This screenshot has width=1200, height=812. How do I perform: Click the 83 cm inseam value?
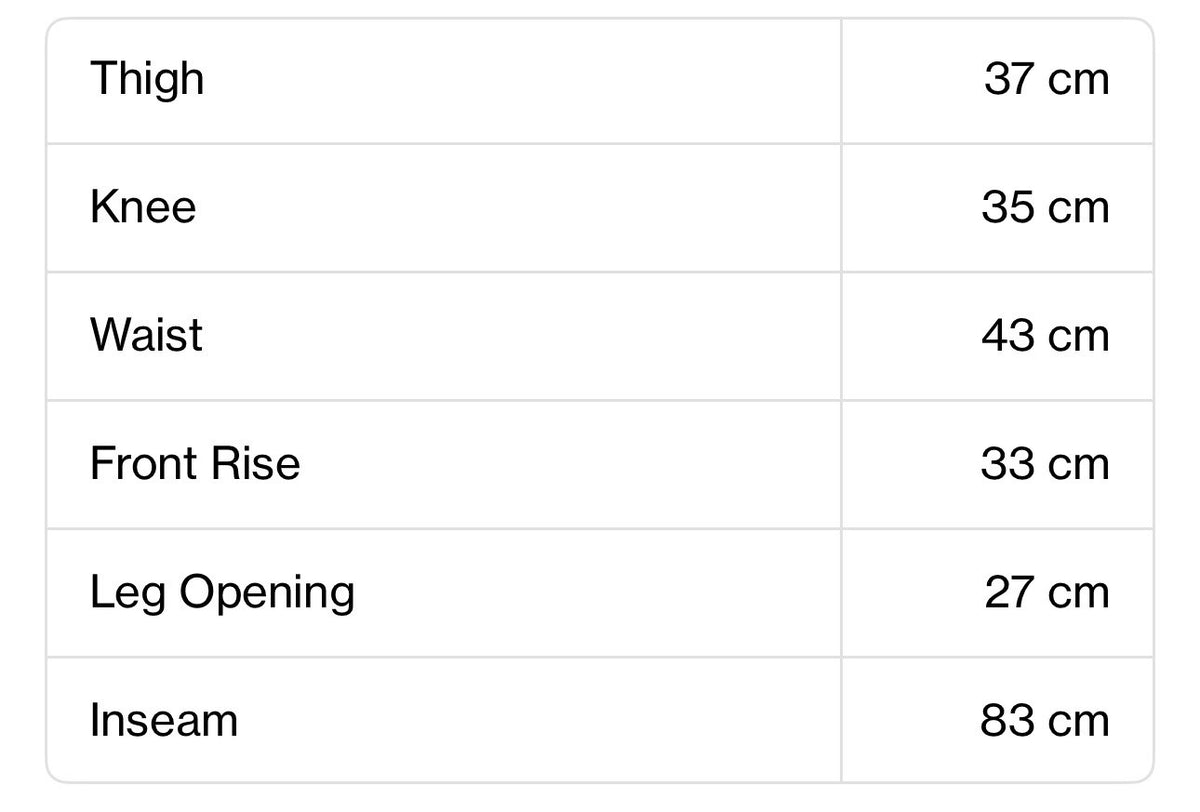point(1046,720)
